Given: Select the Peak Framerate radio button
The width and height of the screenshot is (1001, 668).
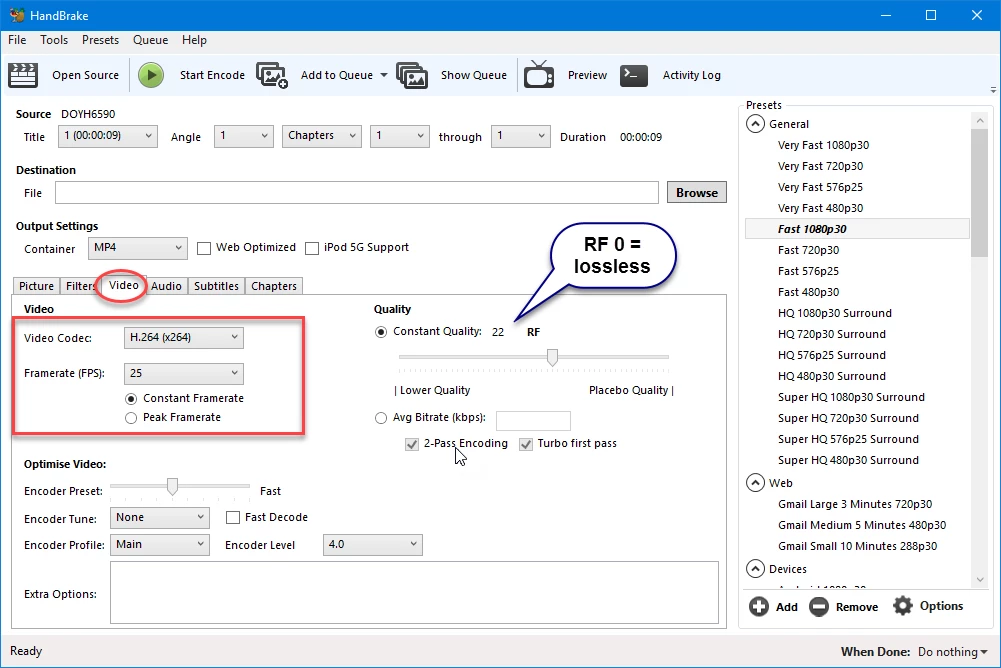Looking at the screenshot, I should (131, 418).
